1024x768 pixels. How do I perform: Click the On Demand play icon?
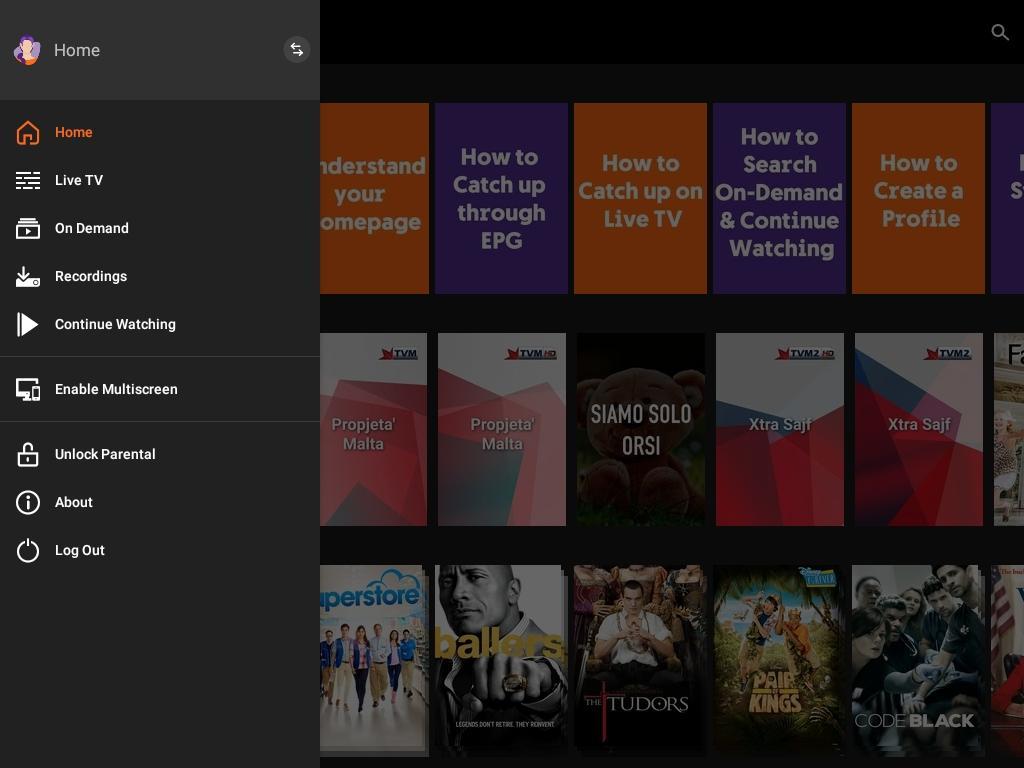(27, 229)
